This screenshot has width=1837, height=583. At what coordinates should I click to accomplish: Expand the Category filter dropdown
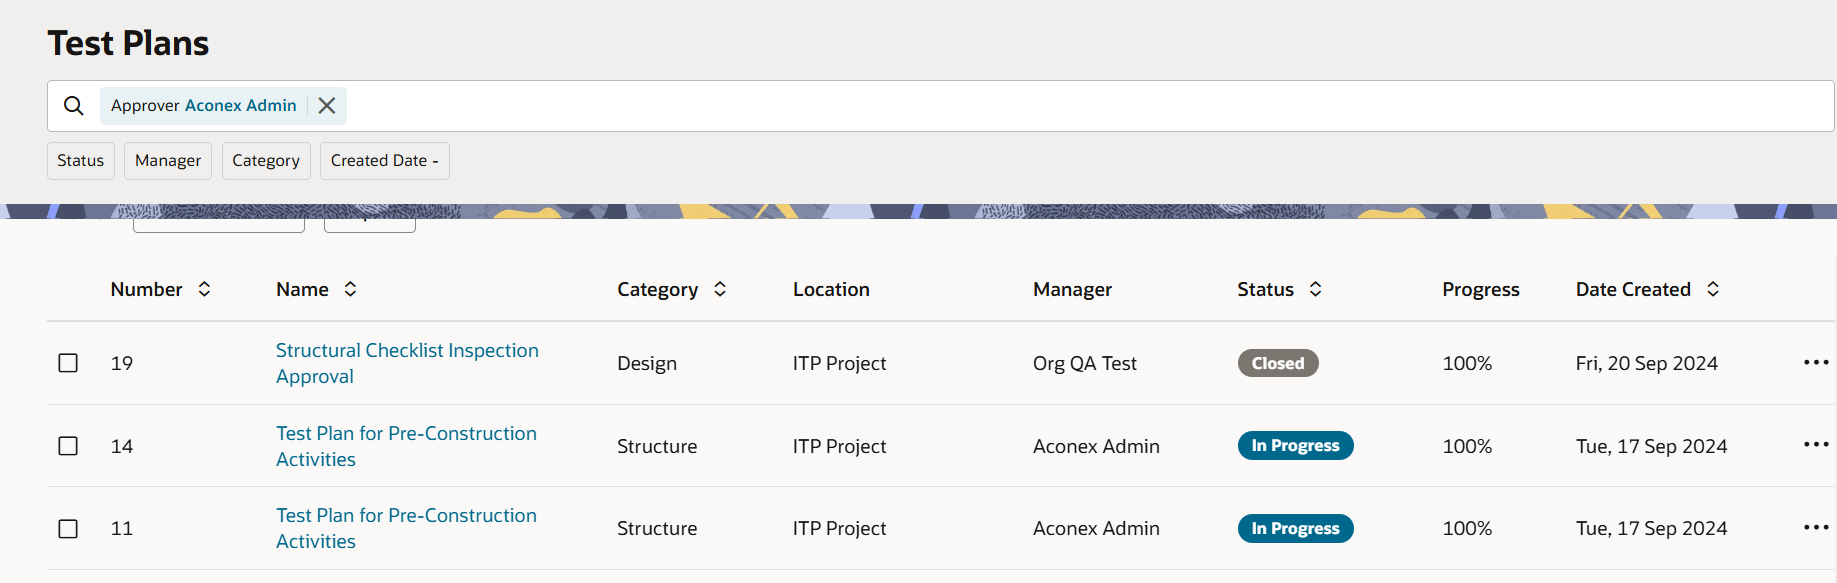click(266, 161)
